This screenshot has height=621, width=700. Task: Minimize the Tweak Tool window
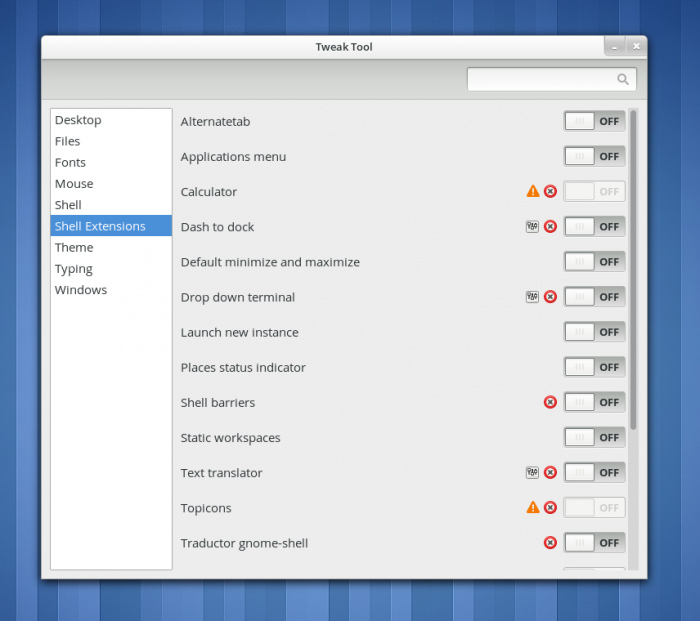pos(615,46)
